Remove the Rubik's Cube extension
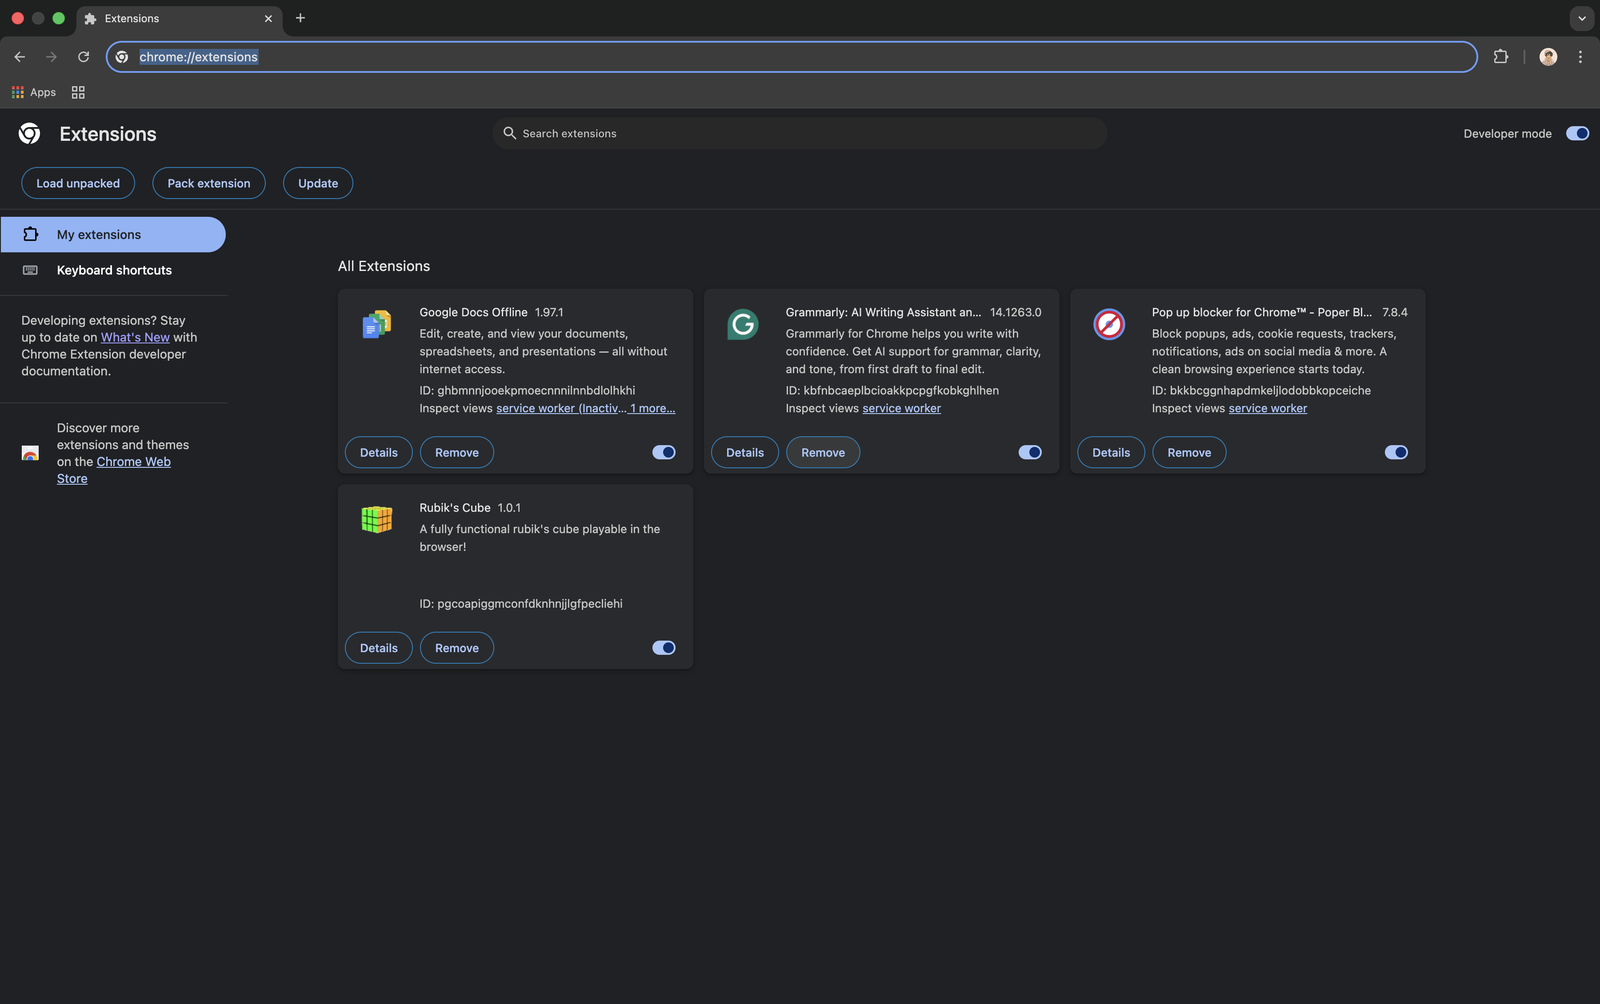This screenshot has height=1004, width=1600. (457, 648)
